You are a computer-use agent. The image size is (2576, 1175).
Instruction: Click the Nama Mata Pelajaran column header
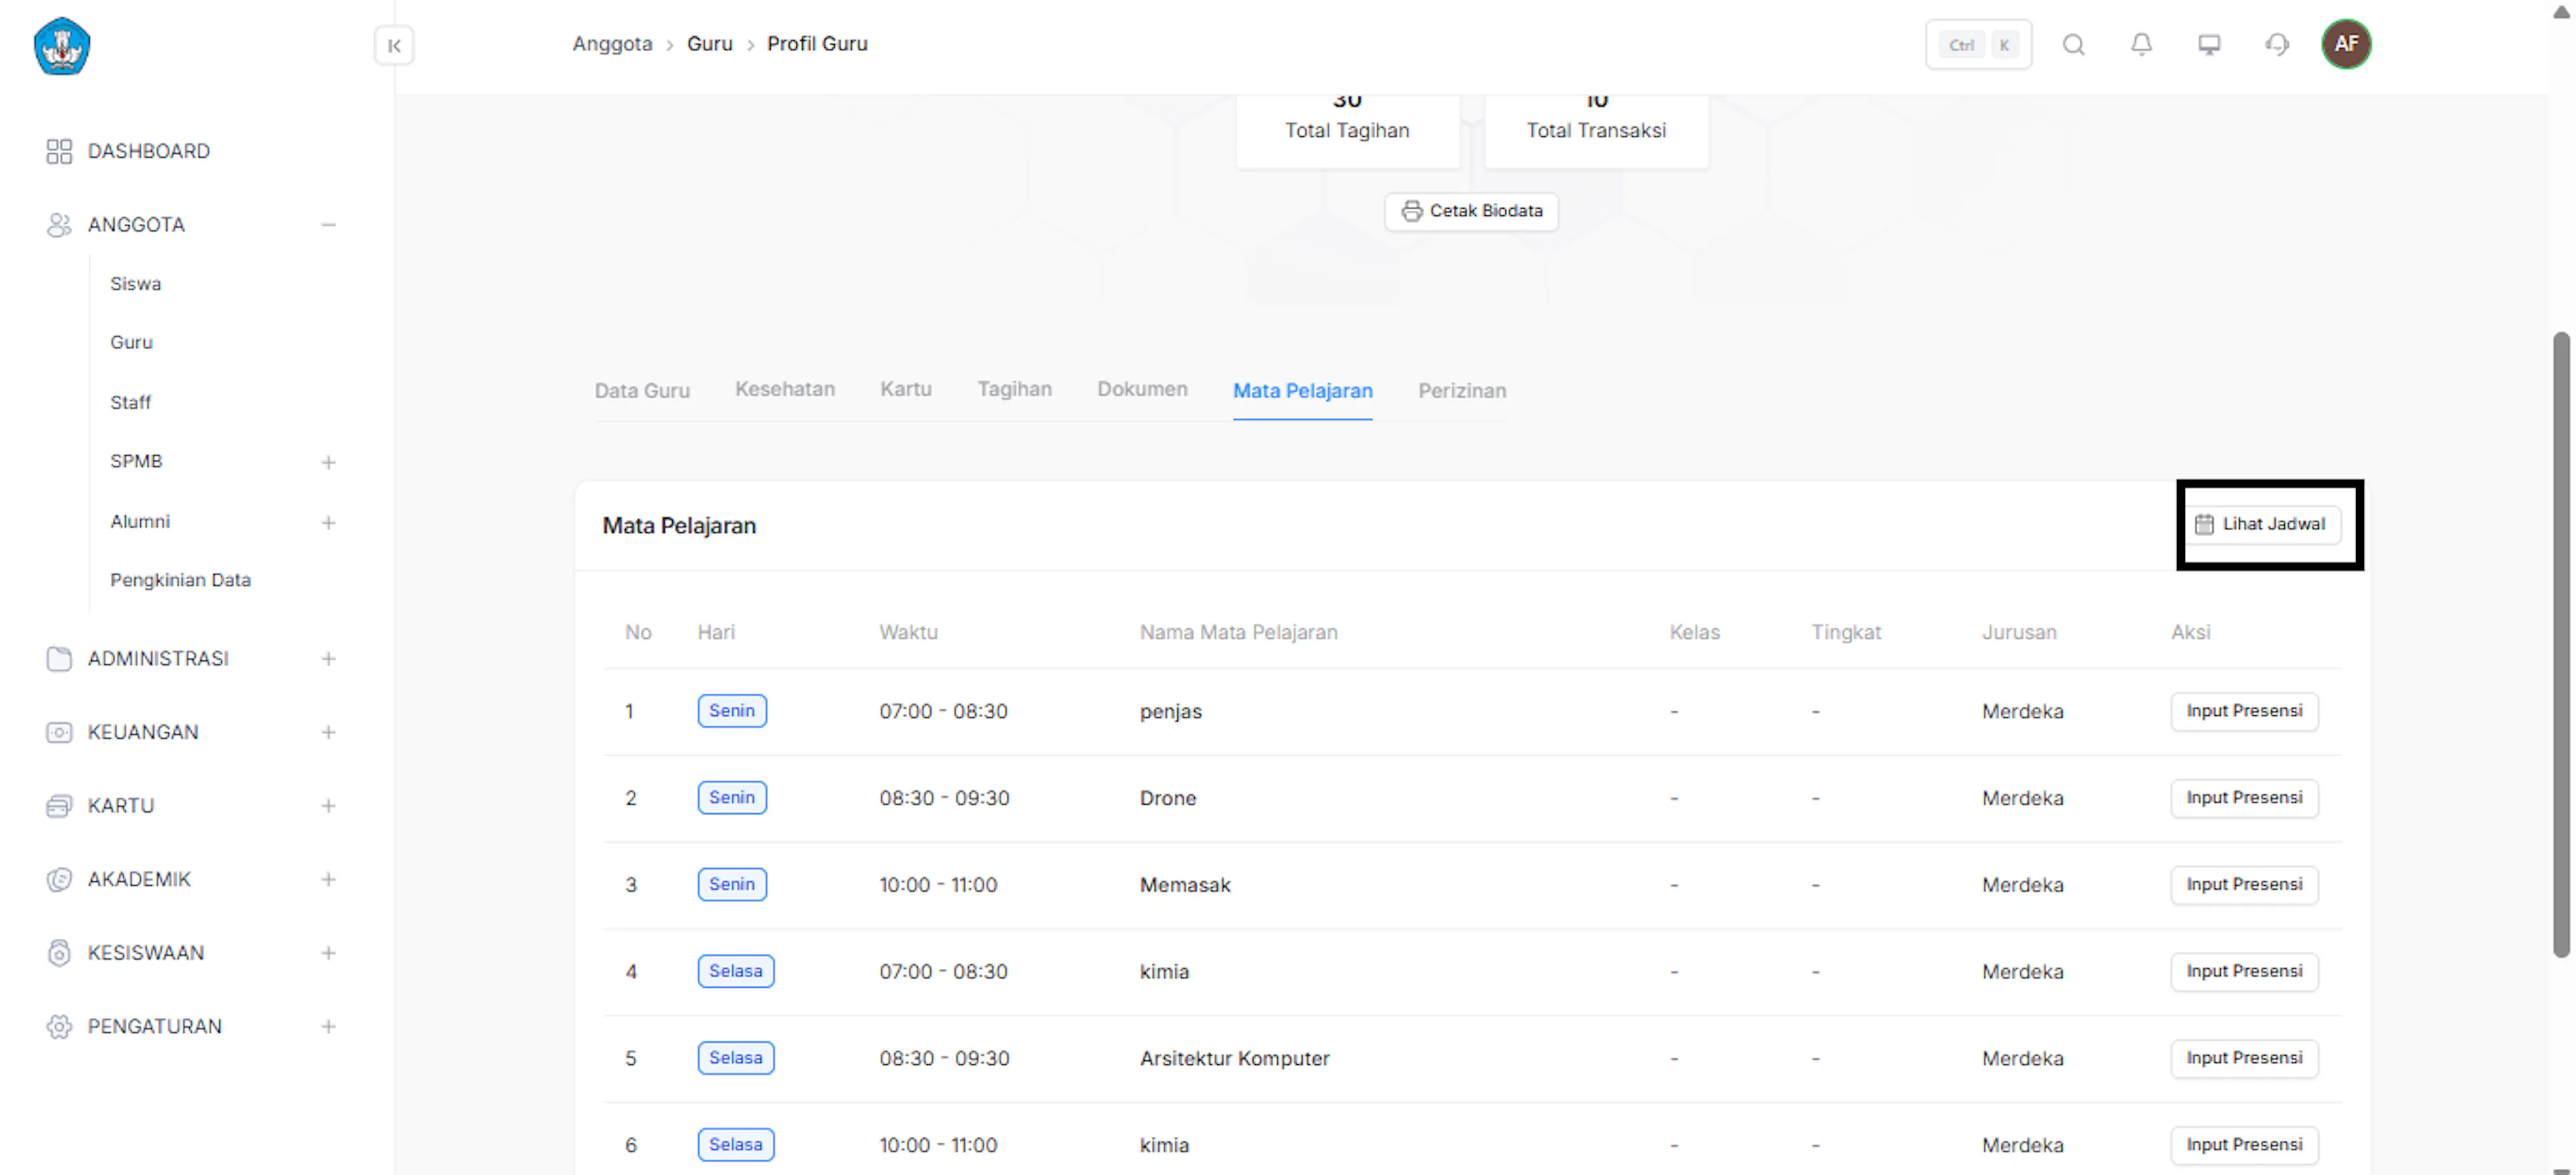coord(1239,632)
